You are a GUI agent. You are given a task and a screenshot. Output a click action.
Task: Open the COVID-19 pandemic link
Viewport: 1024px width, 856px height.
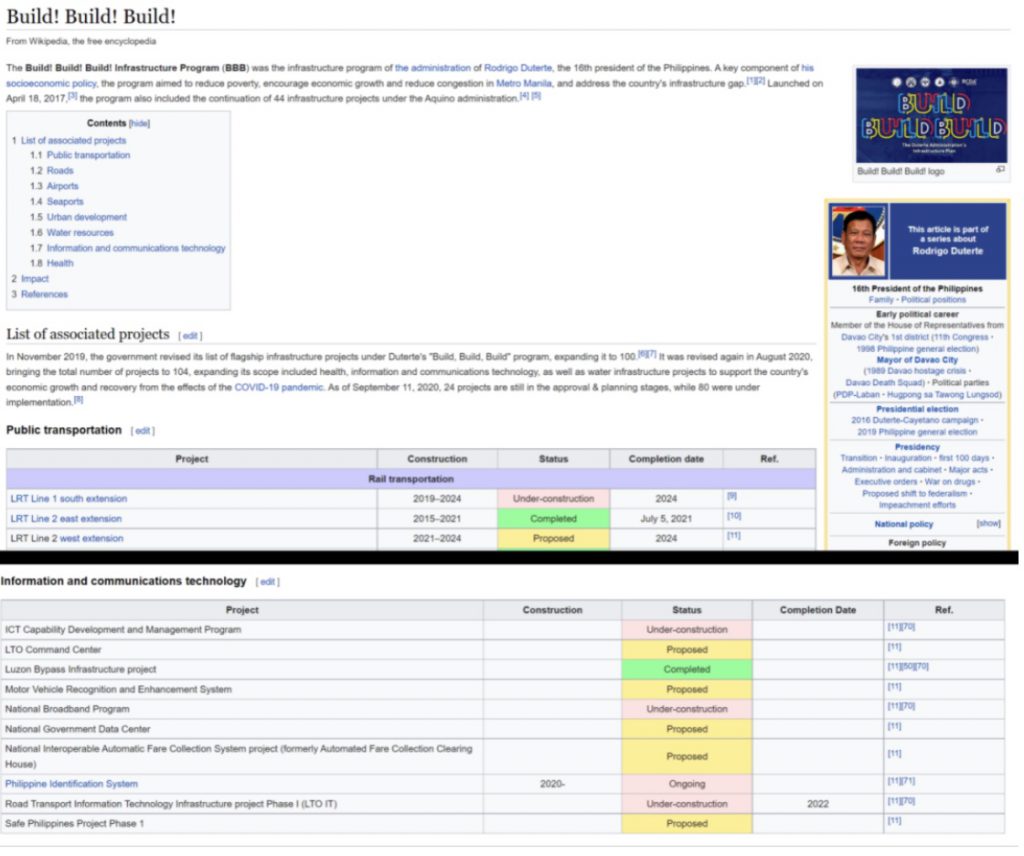coord(278,387)
